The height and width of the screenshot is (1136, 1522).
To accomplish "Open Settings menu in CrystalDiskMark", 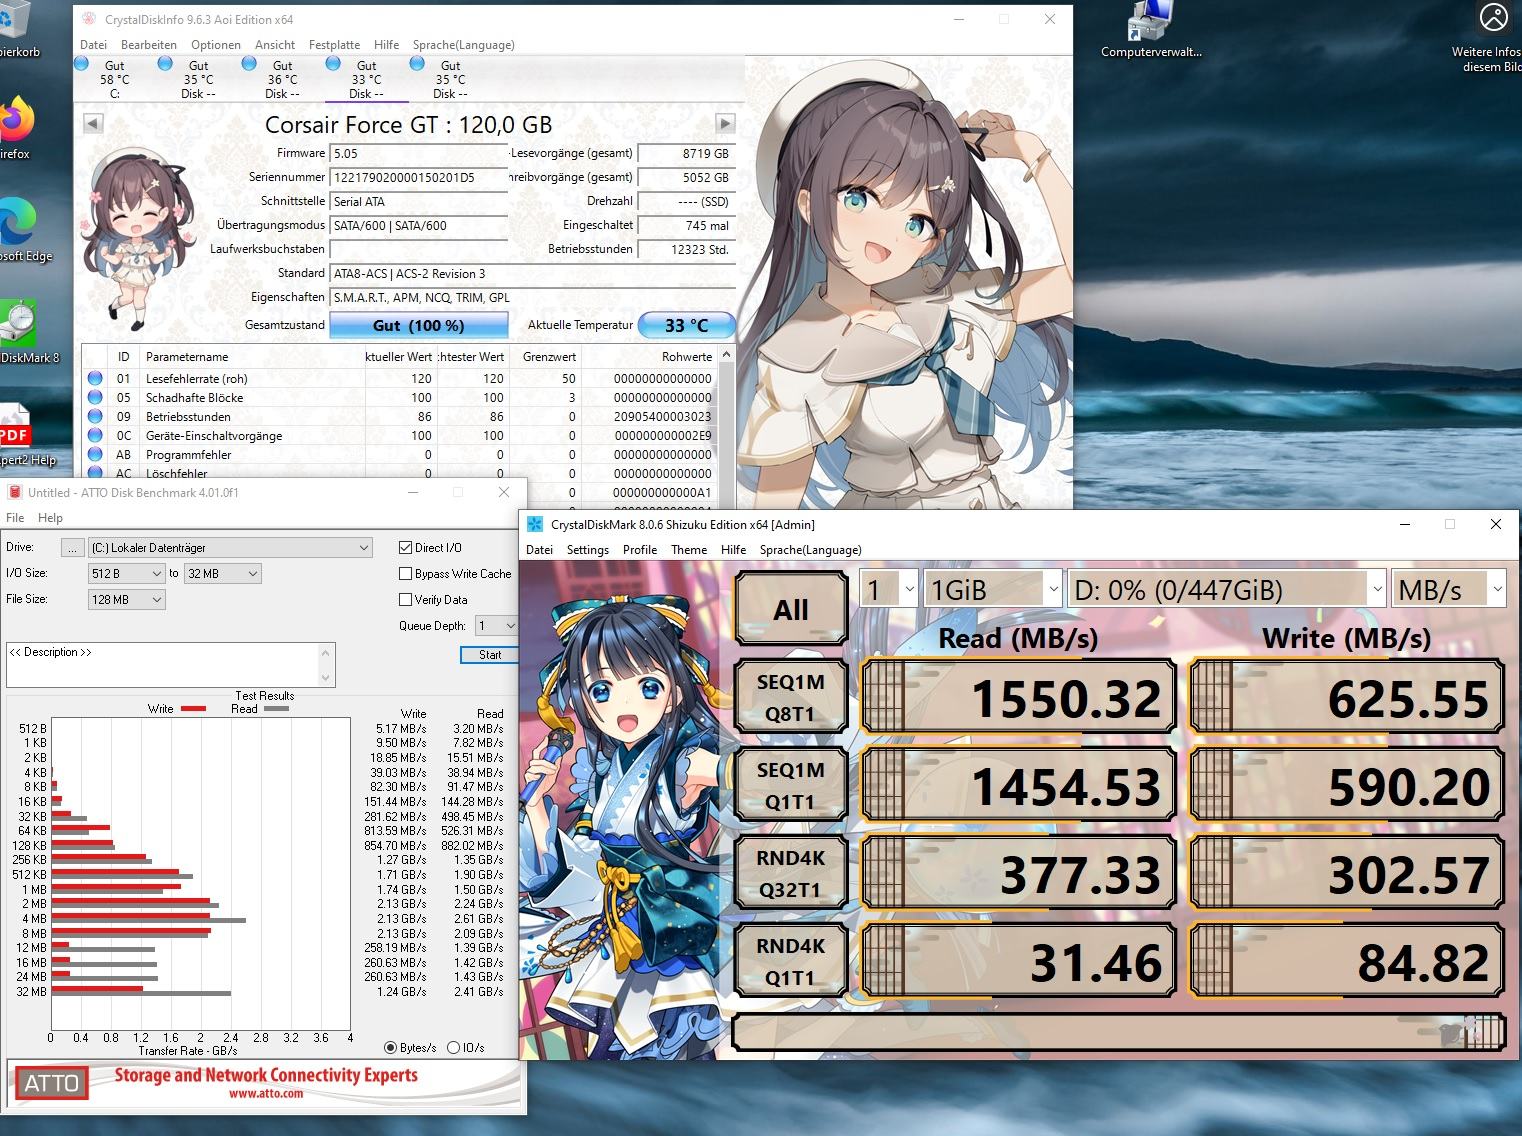I will tap(587, 549).
